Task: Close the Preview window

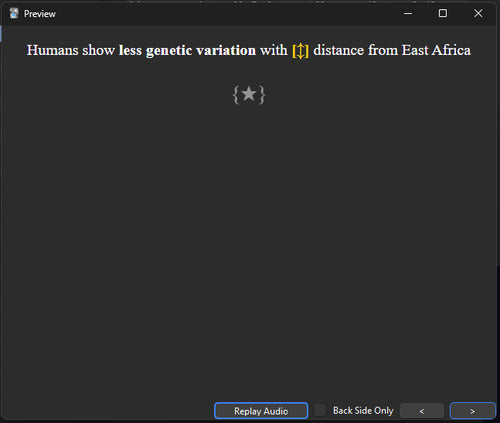Action: tap(478, 13)
